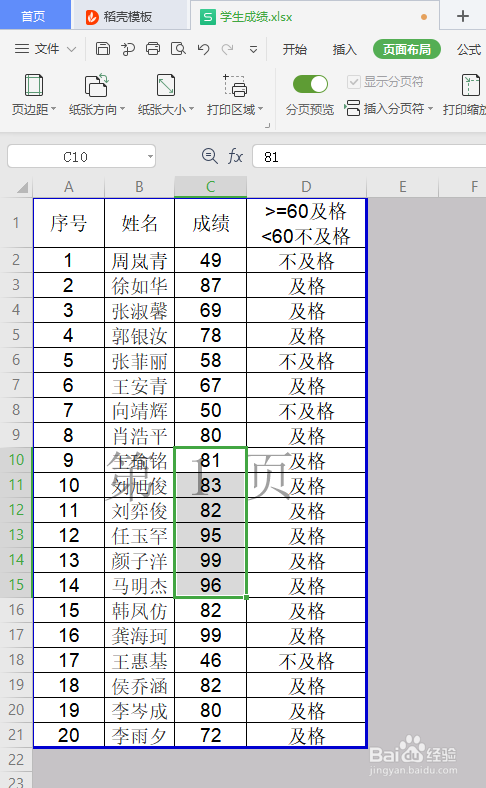Click score cell 46 for 王惠基
This screenshot has width=486, height=788.
(x=211, y=660)
